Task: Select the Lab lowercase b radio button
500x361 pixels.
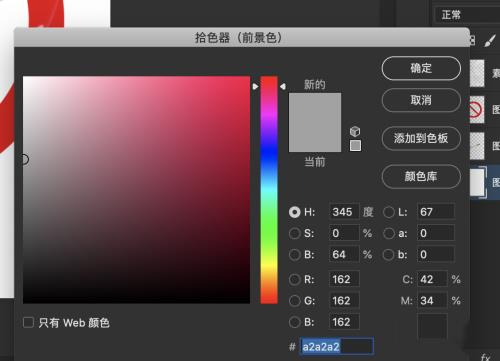Action: pyautogui.click(x=389, y=255)
